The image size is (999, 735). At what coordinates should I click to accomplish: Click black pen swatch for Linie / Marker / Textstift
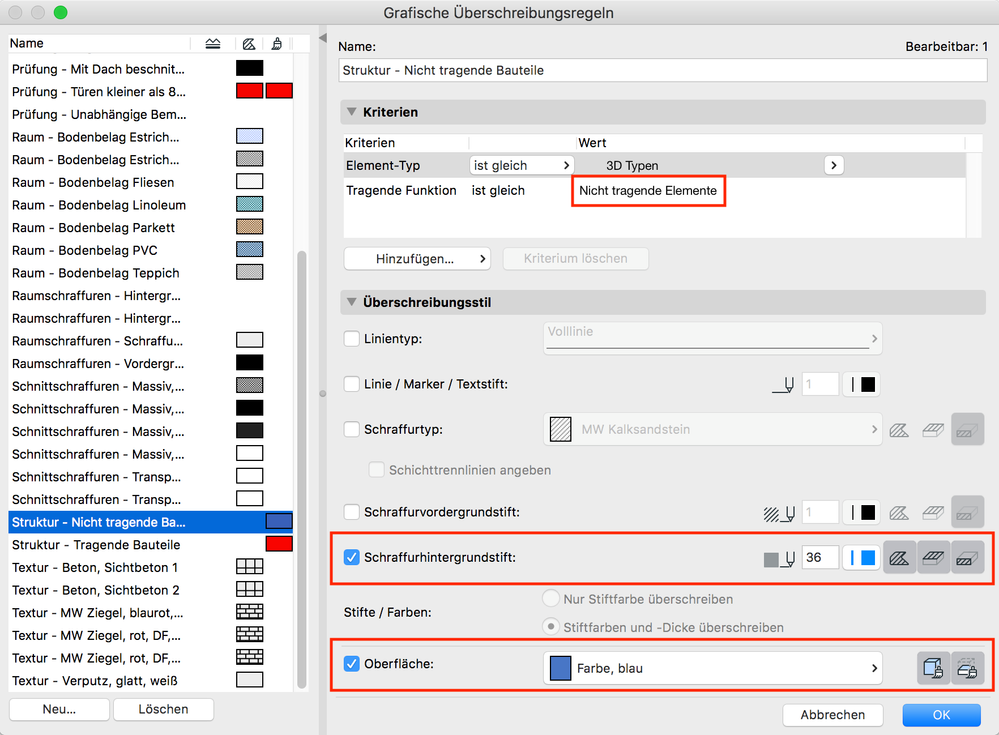pyautogui.click(x=861, y=385)
